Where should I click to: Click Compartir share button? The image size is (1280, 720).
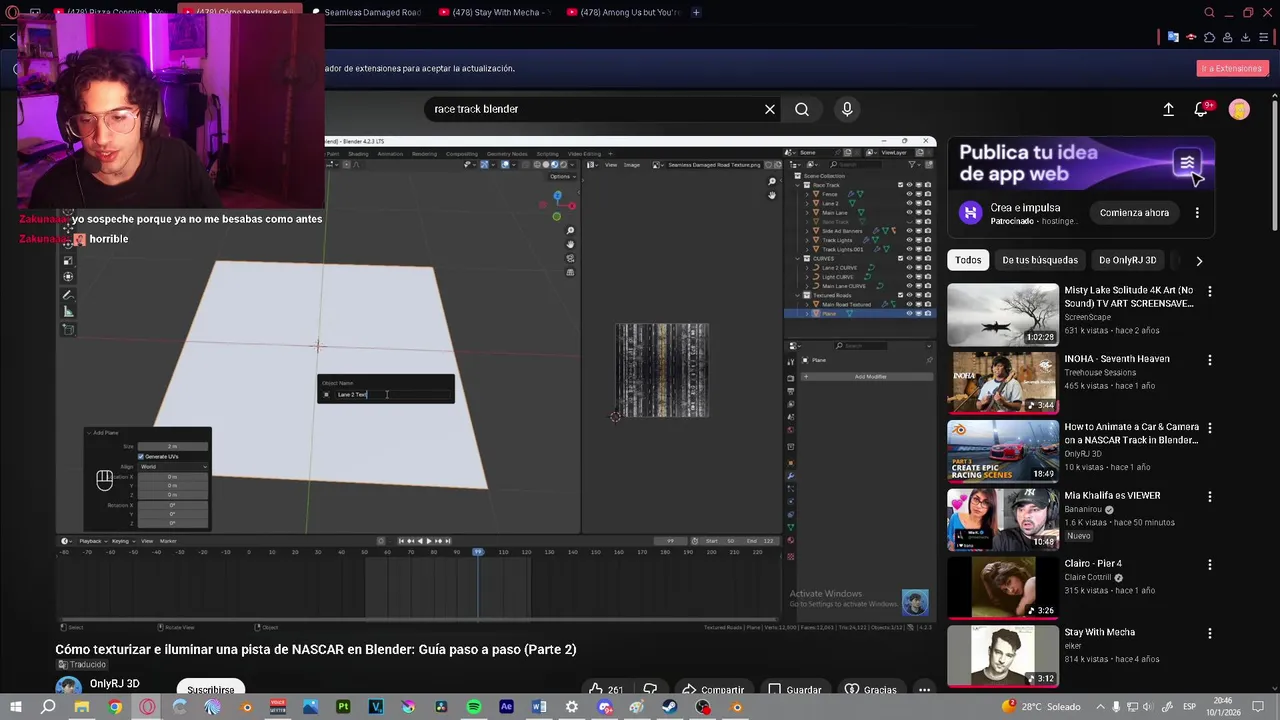tap(713, 689)
